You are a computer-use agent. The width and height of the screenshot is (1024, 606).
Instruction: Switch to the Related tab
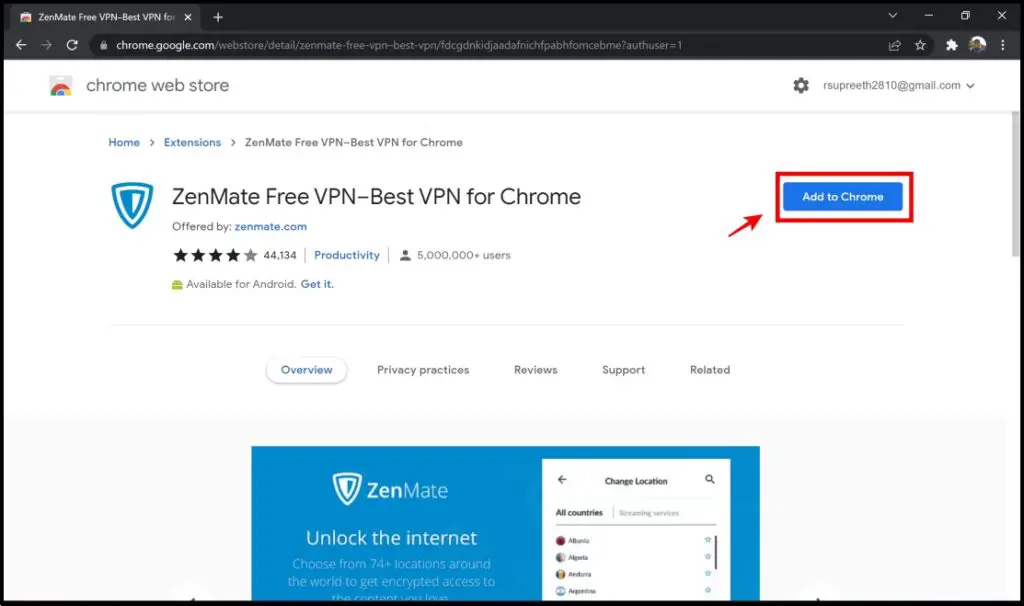click(x=710, y=370)
